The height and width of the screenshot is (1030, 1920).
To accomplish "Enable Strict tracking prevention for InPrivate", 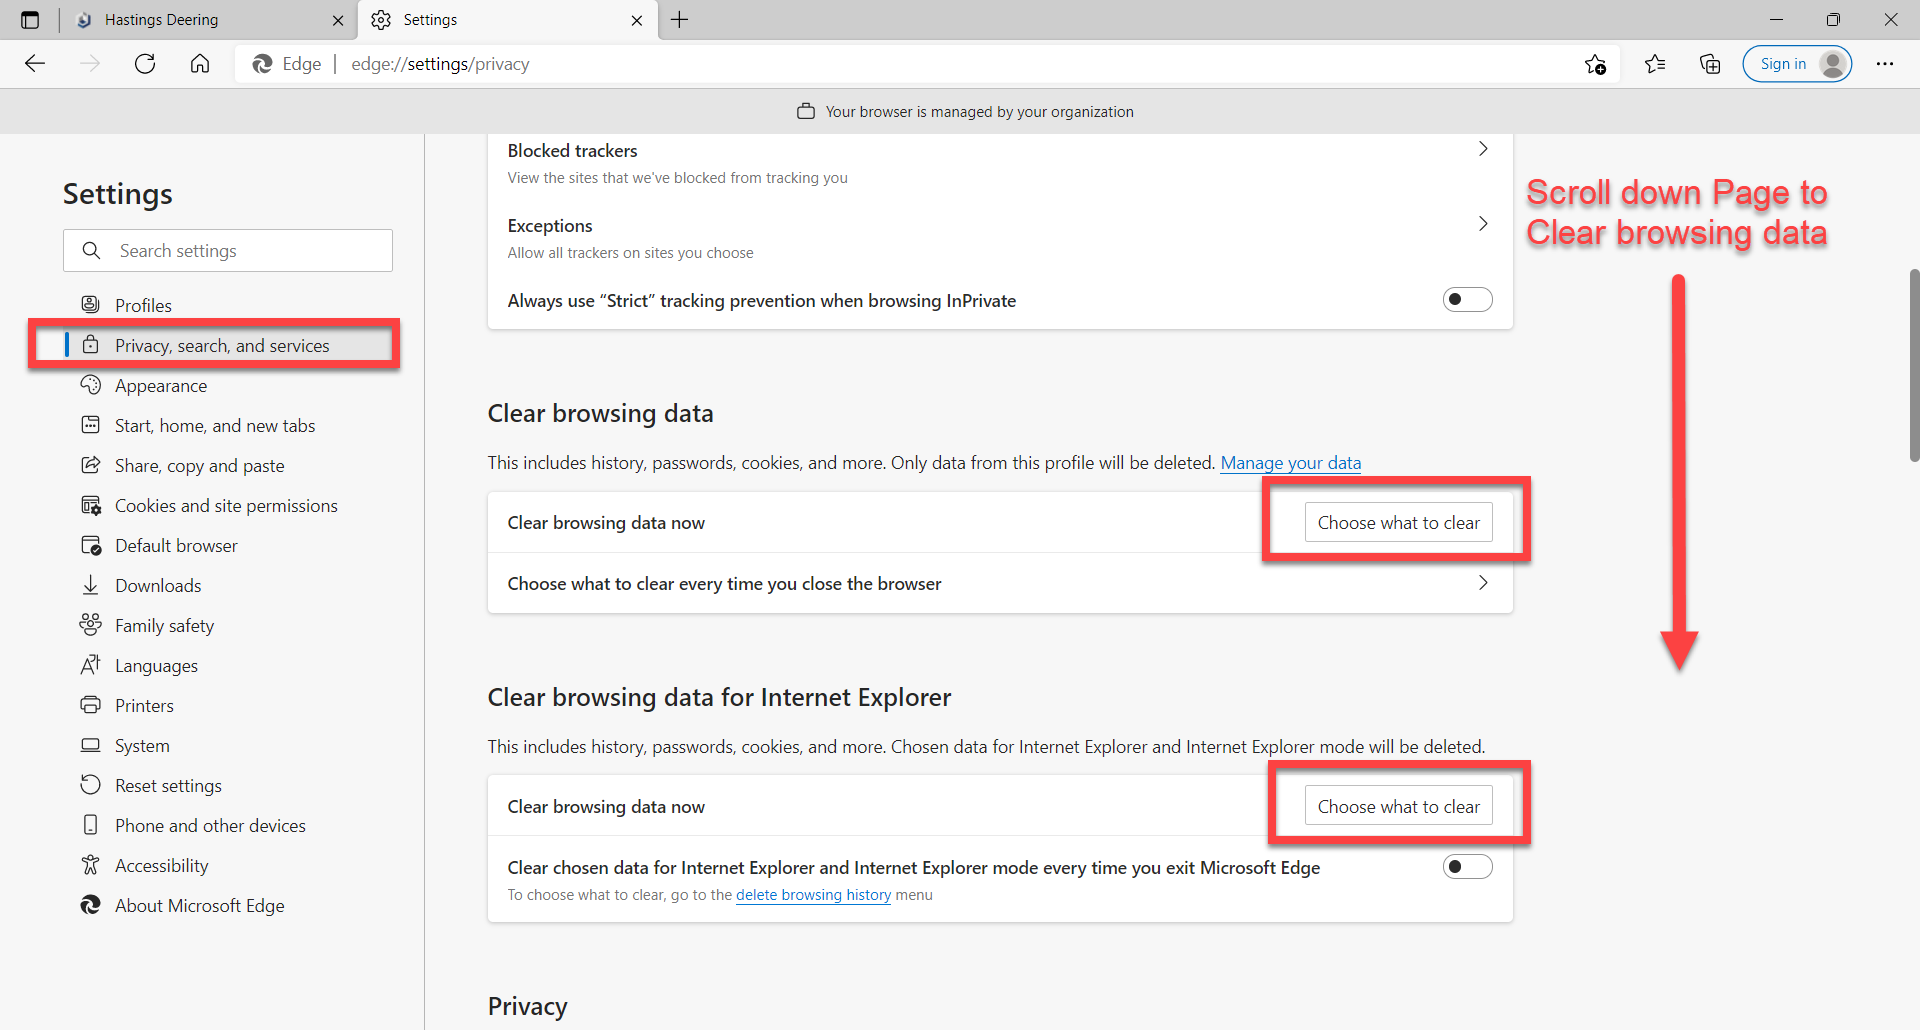I will pyautogui.click(x=1467, y=299).
